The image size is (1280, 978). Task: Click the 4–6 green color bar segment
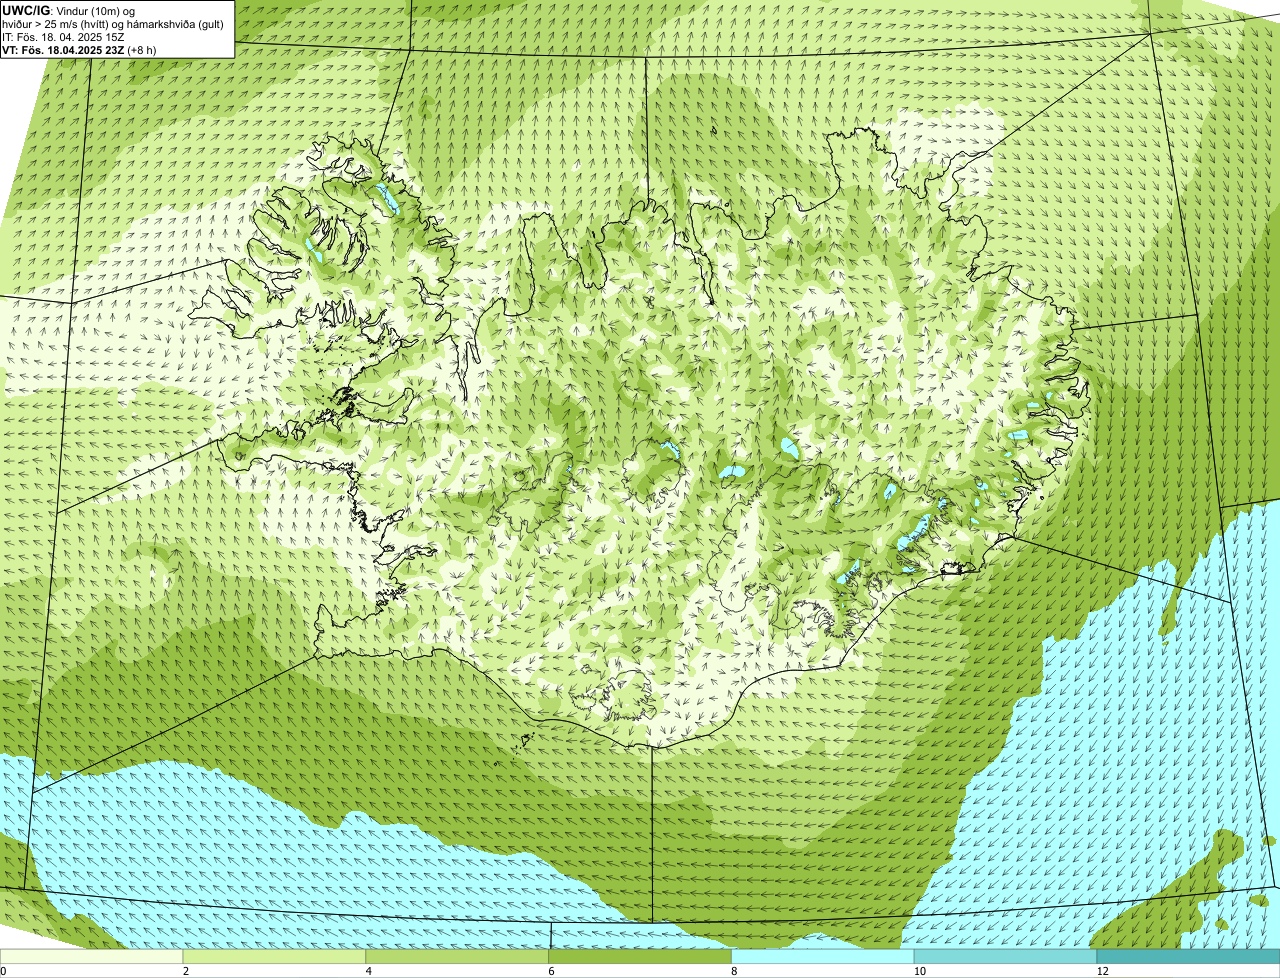458,957
